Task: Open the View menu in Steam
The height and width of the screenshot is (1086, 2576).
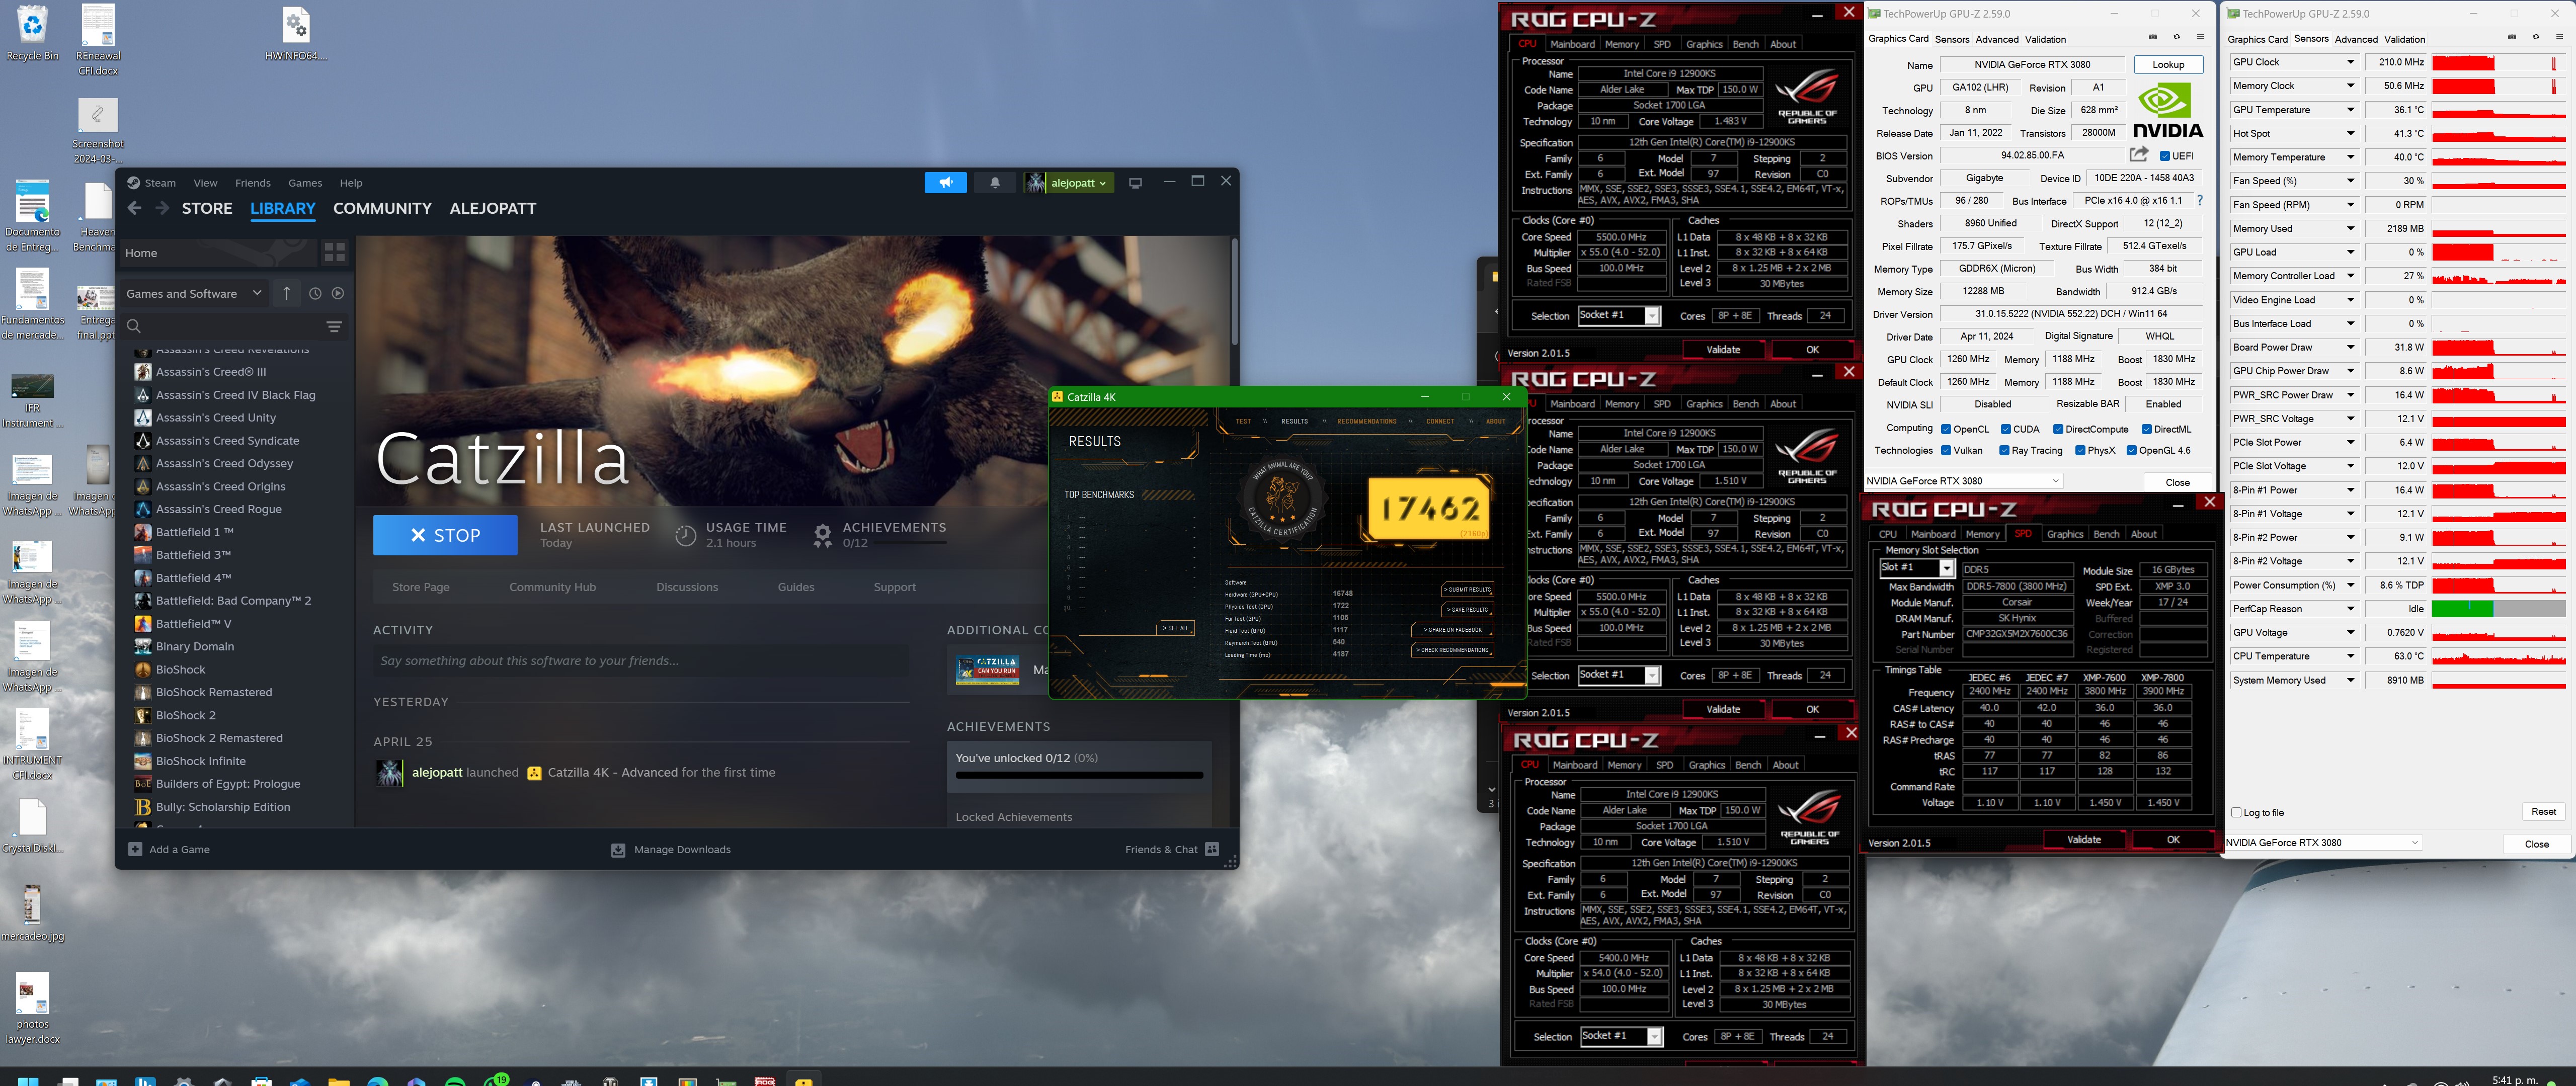Action: click(x=205, y=183)
